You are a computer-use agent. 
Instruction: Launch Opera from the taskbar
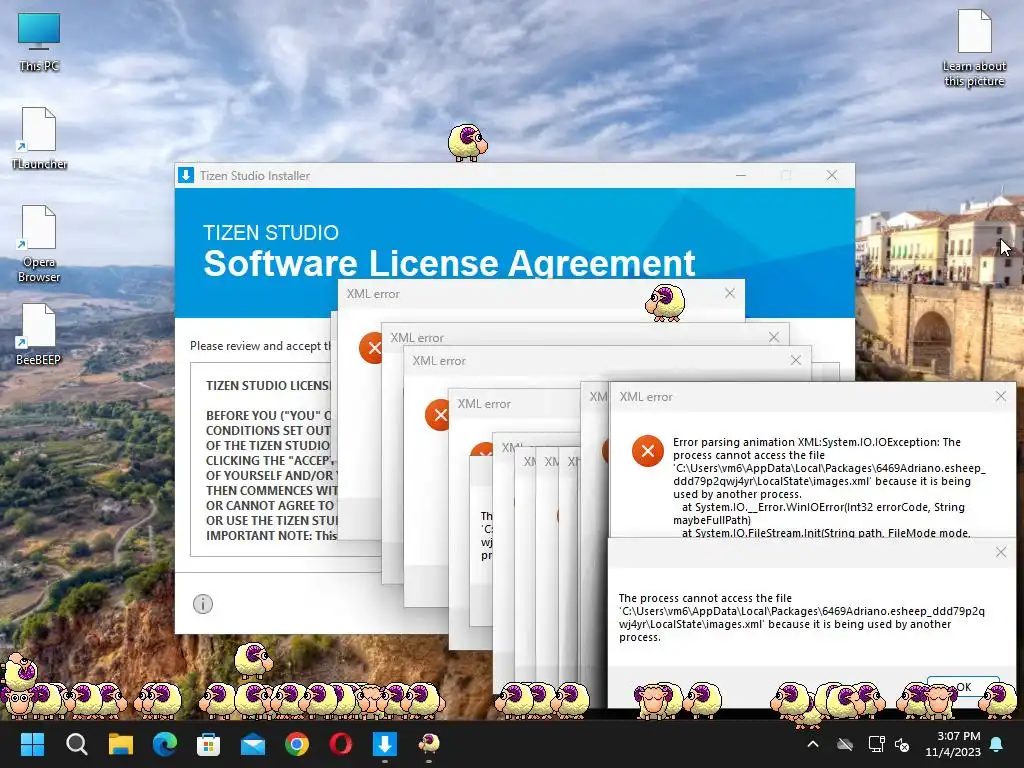click(x=340, y=744)
